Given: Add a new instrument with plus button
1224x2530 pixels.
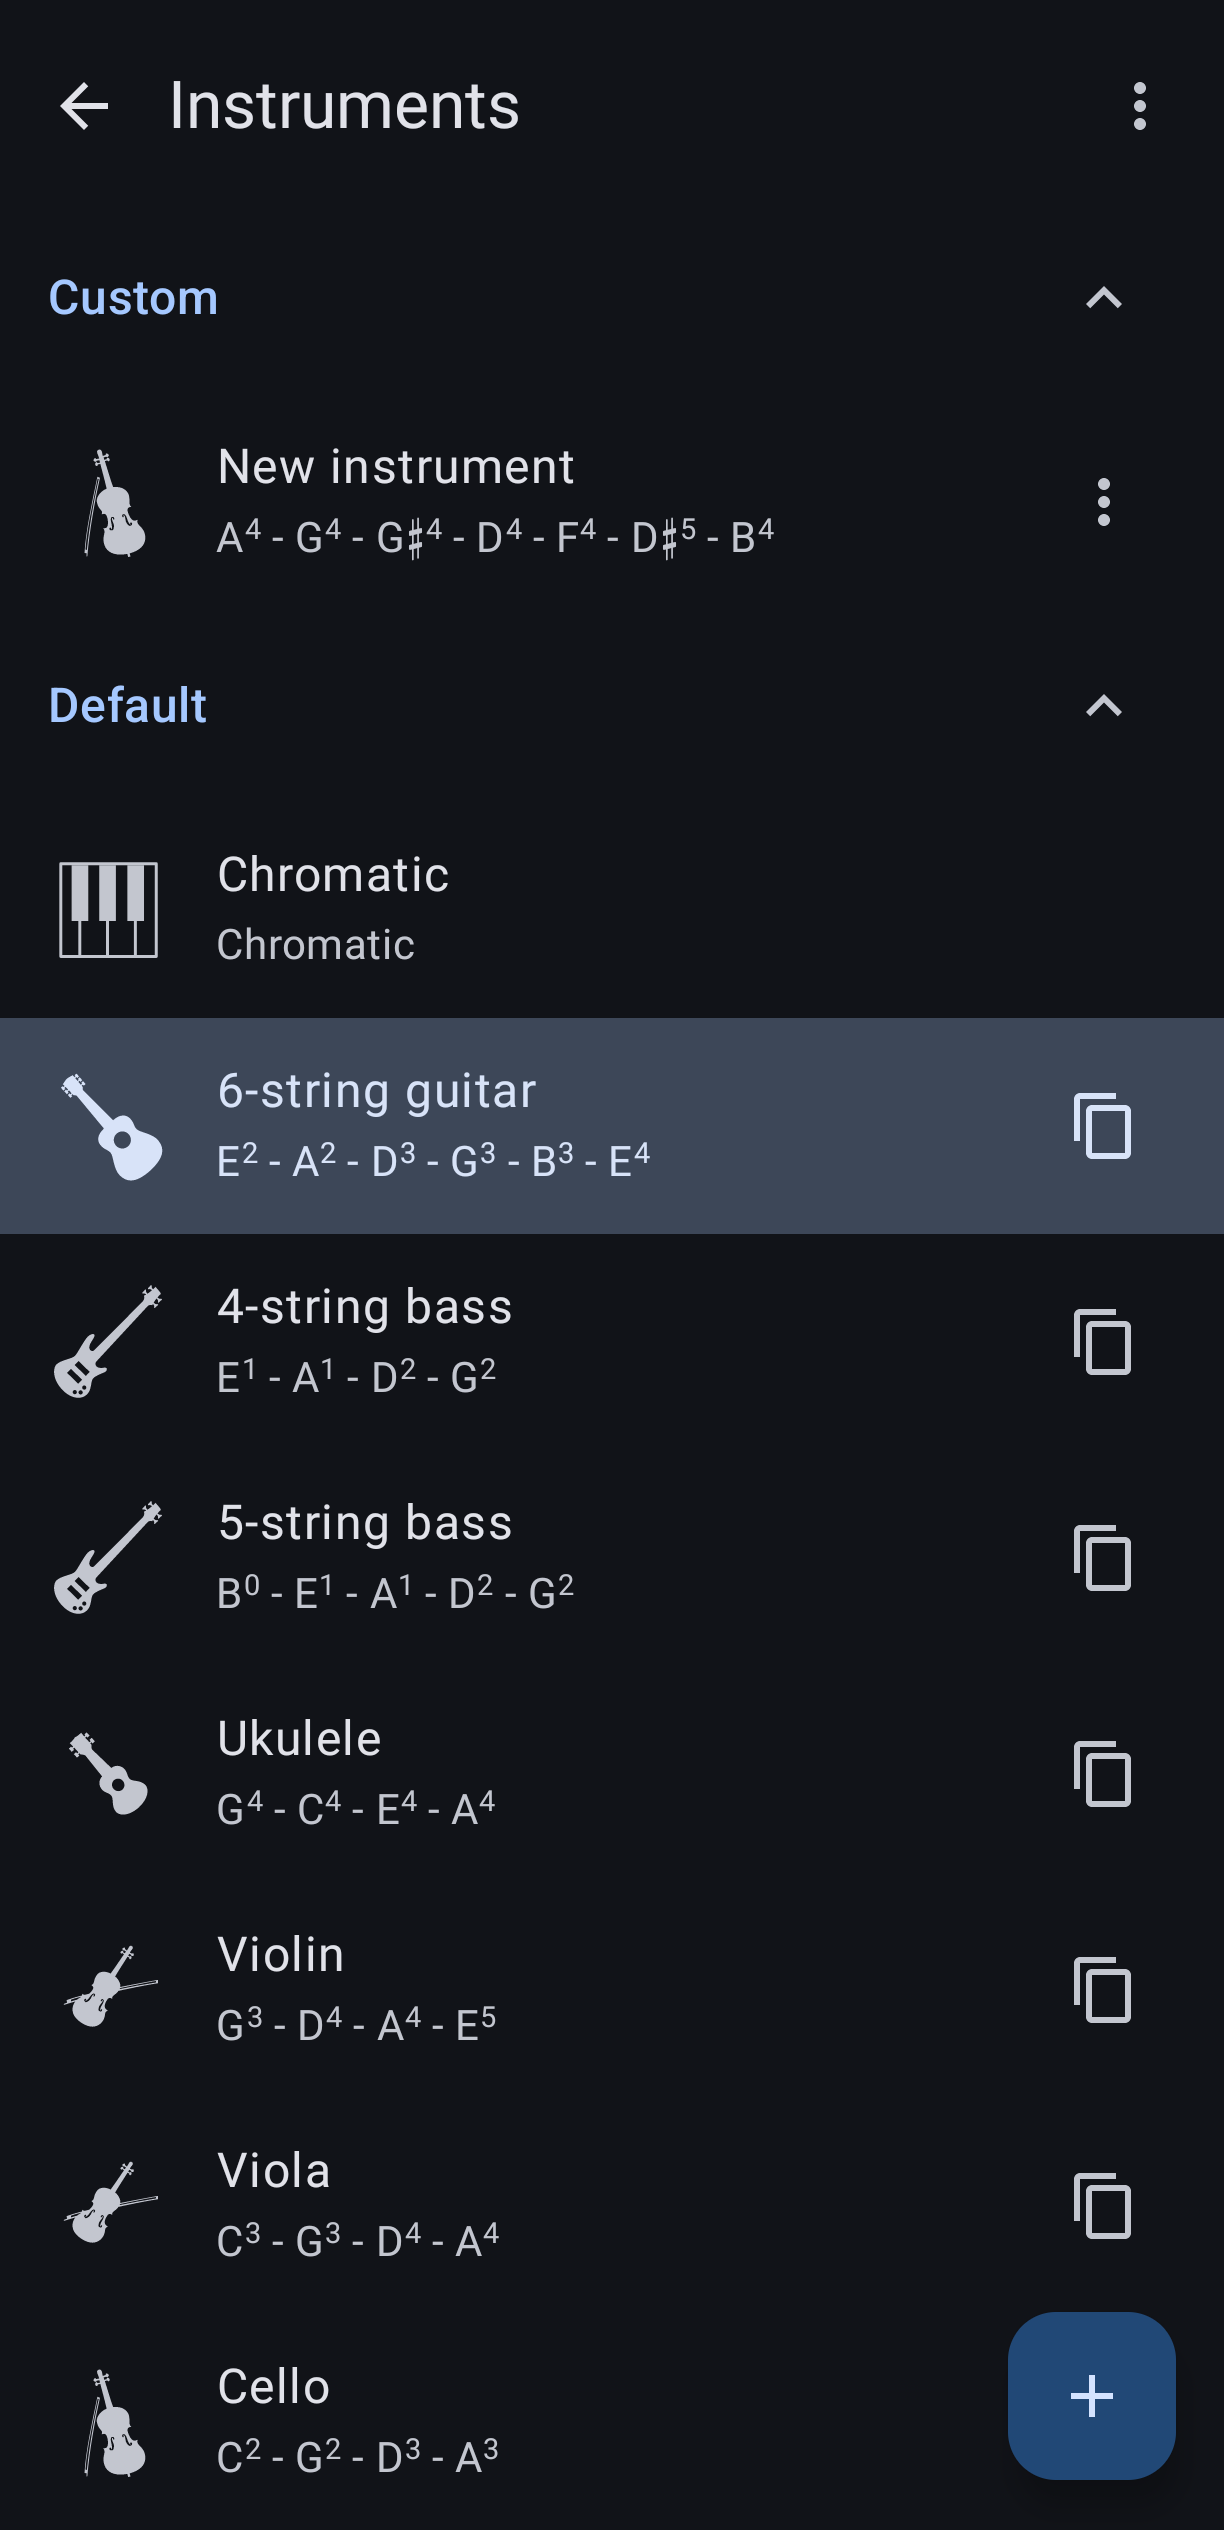Looking at the screenshot, I should pyautogui.click(x=1091, y=2396).
